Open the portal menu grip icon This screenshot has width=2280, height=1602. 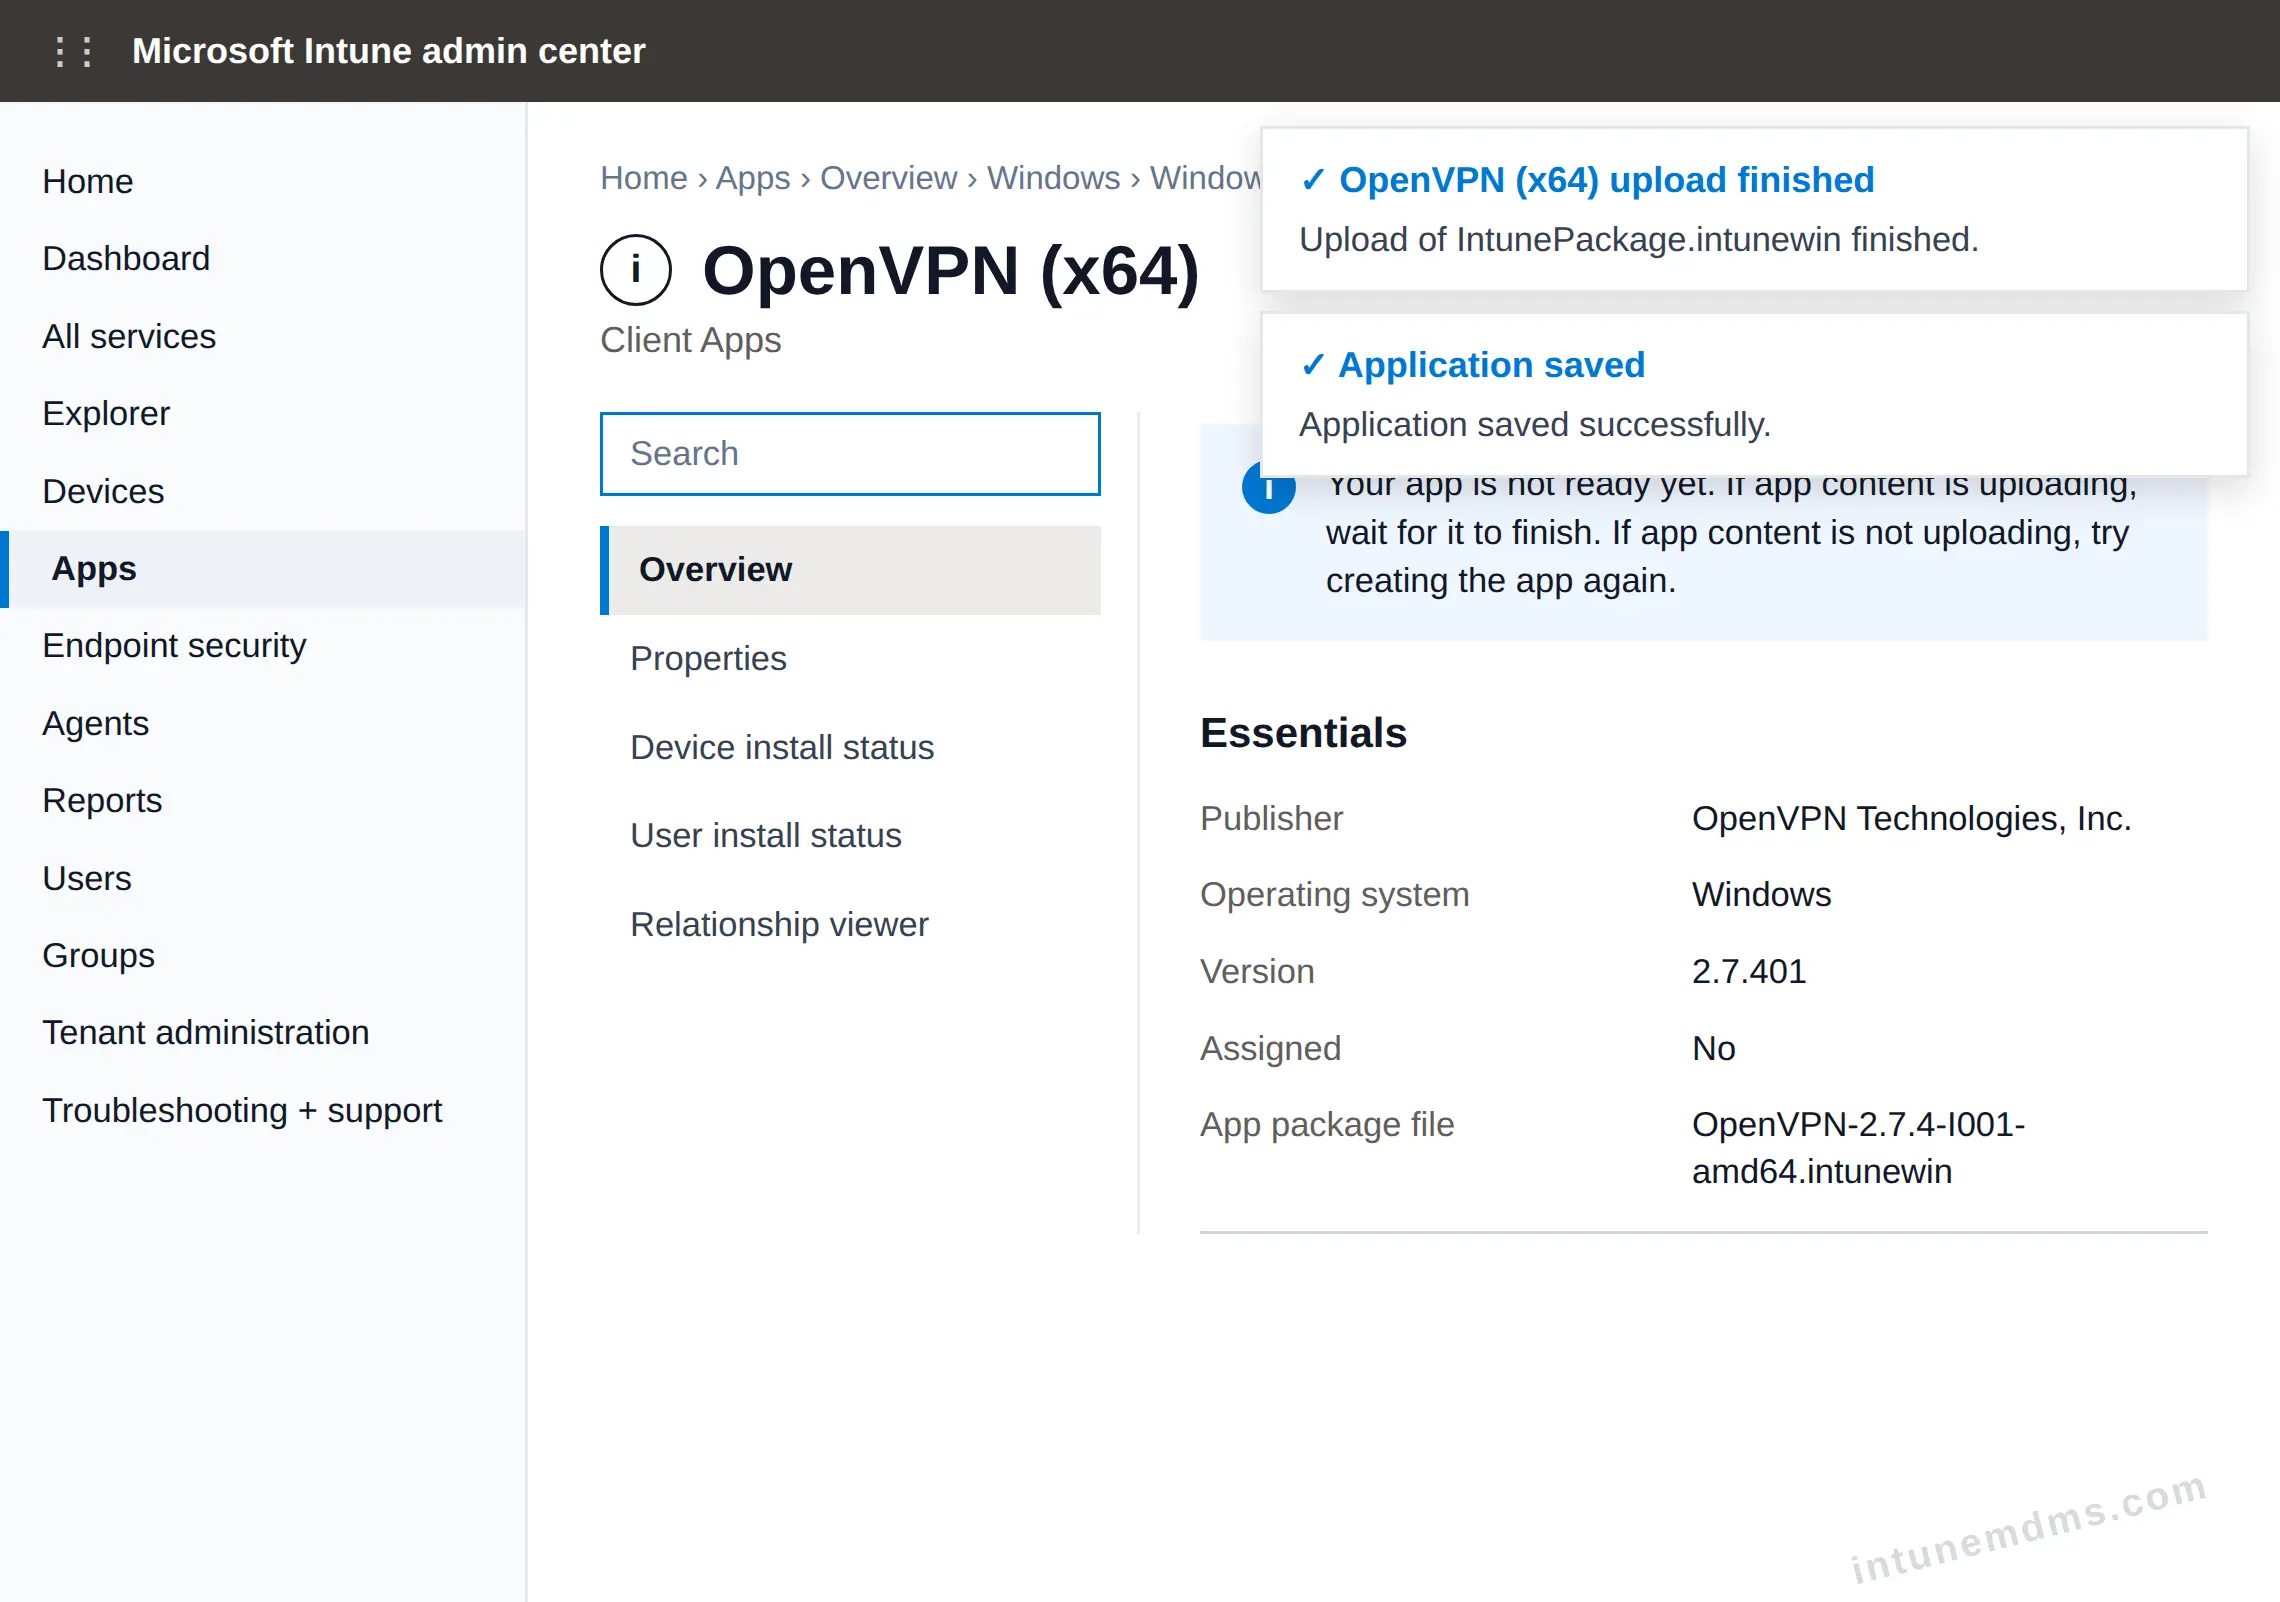pyautogui.click(x=73, y=51)
